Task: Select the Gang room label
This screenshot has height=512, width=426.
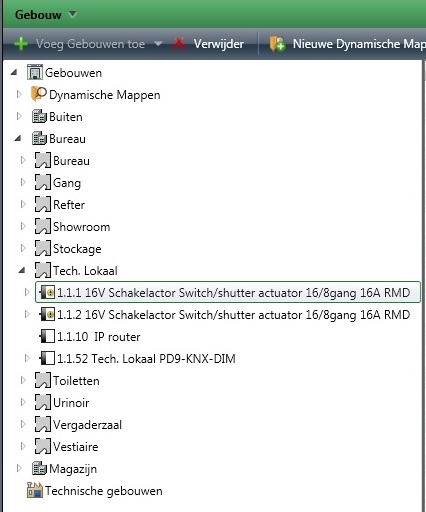Action: click(x=67, y=183)
